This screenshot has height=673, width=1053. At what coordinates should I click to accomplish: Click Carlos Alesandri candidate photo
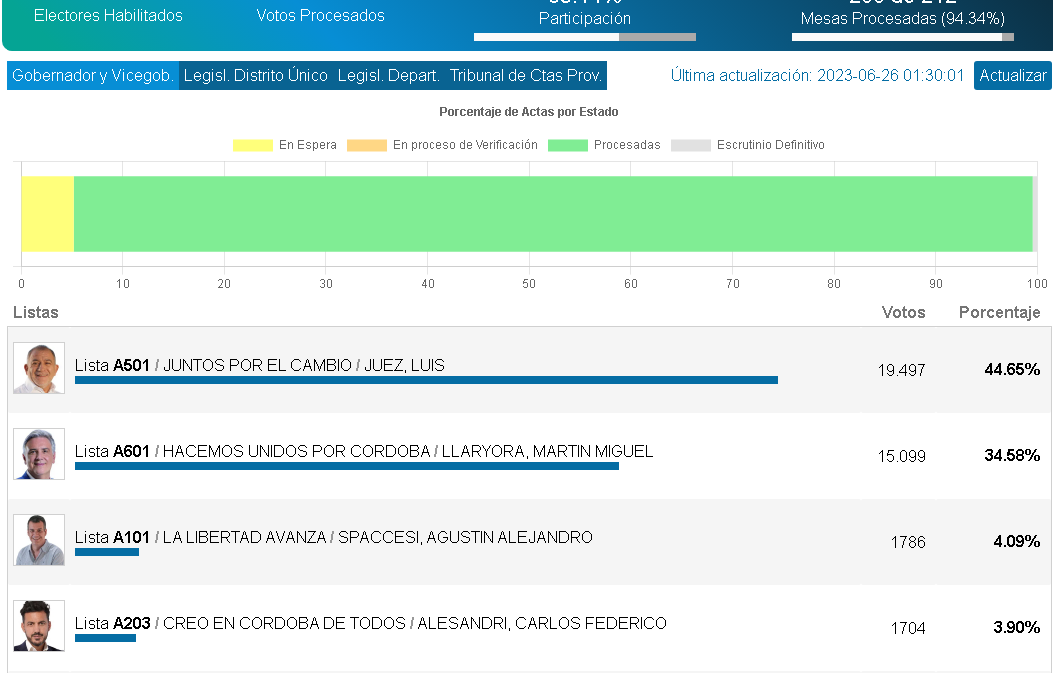point(39,626)
